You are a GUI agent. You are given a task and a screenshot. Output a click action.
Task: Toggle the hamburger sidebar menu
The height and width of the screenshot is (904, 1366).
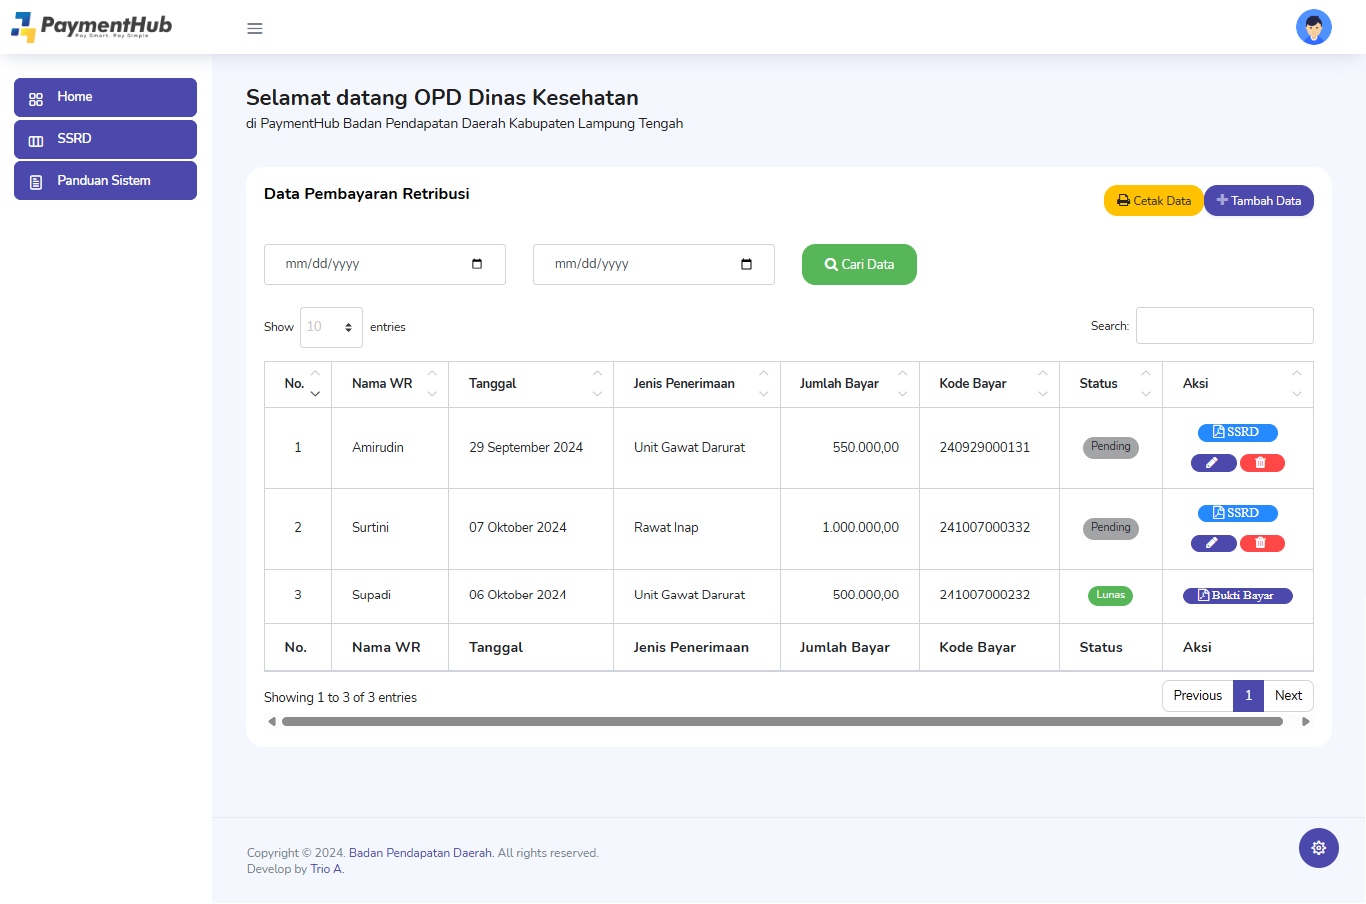(x=255, y=28)
